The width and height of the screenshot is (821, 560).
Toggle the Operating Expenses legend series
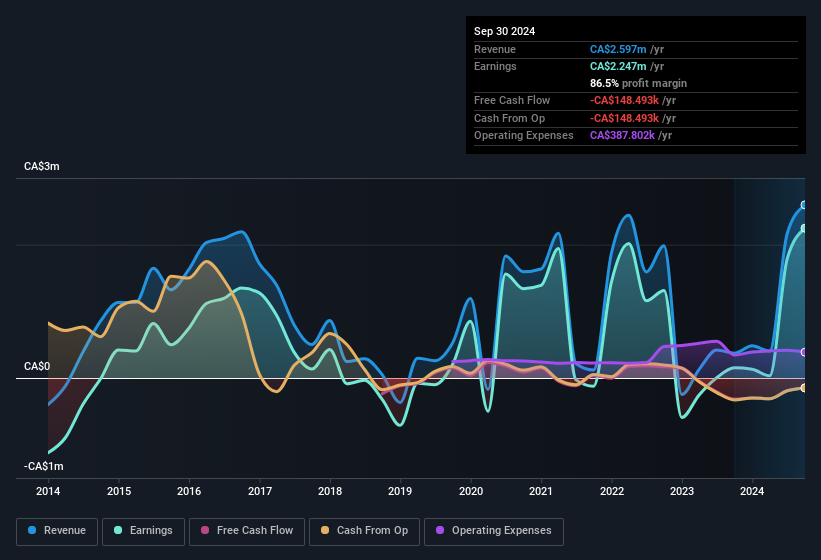click(494, 531)
